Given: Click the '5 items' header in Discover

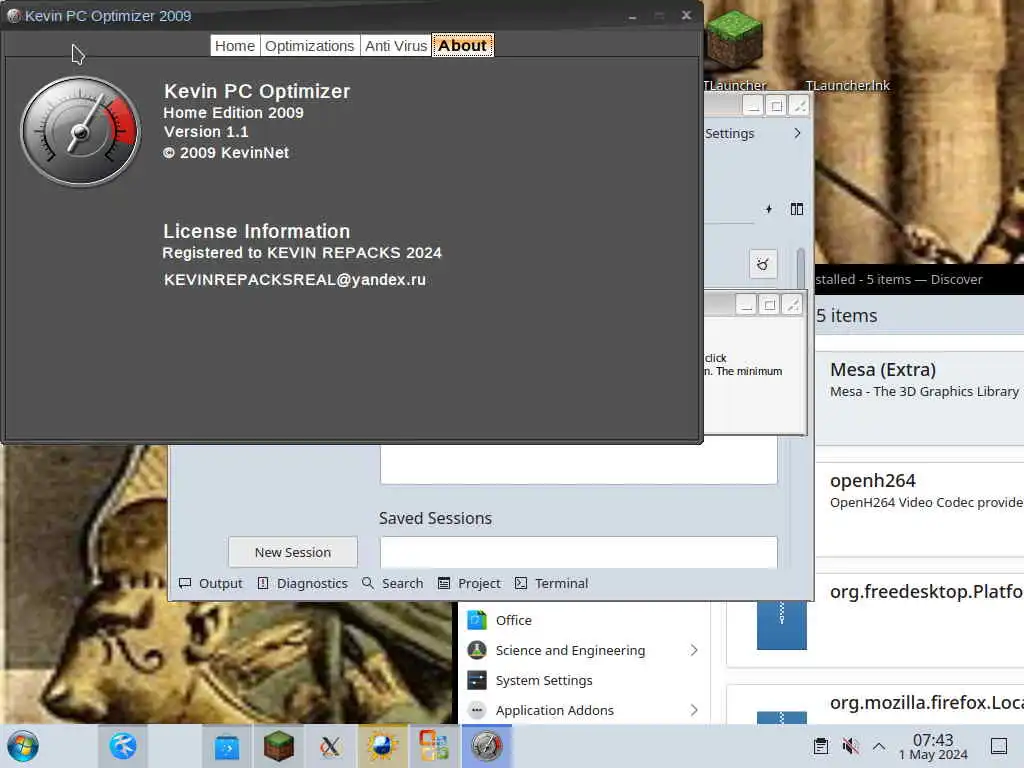Looking at the screenshot, I should 847,316.
